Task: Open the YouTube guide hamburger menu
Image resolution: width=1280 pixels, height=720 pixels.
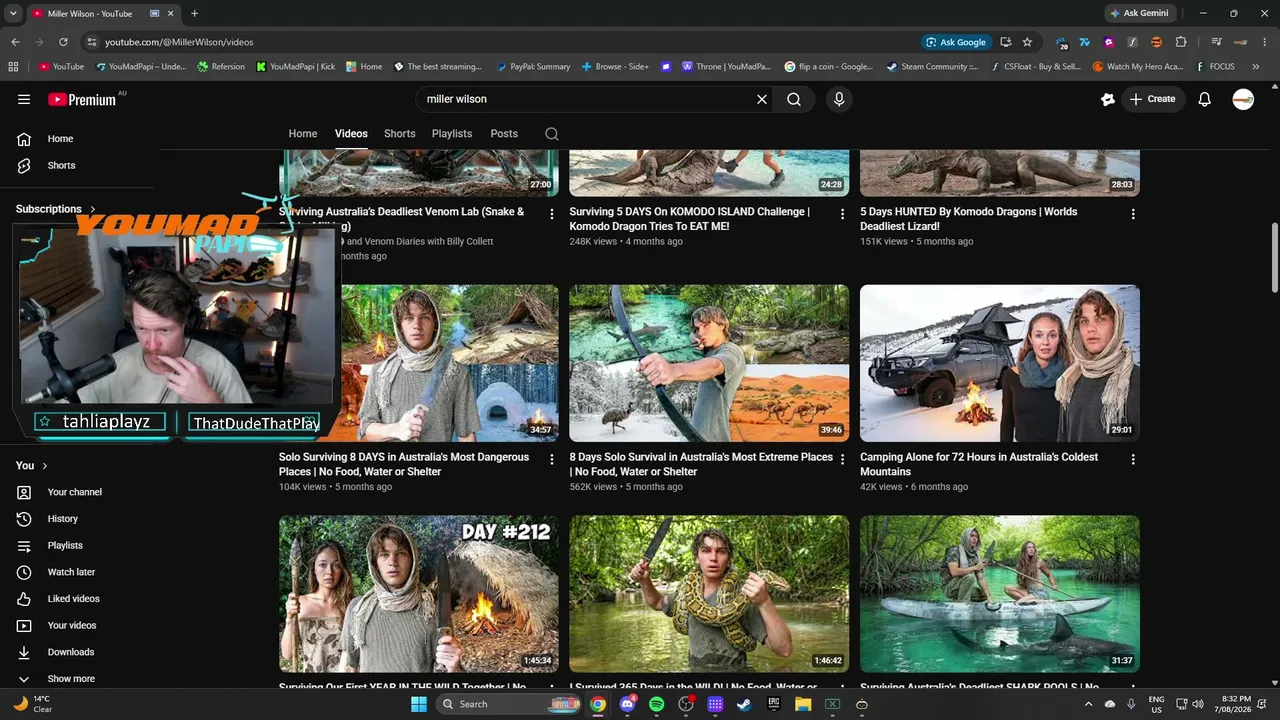Action: pos(24,99)
